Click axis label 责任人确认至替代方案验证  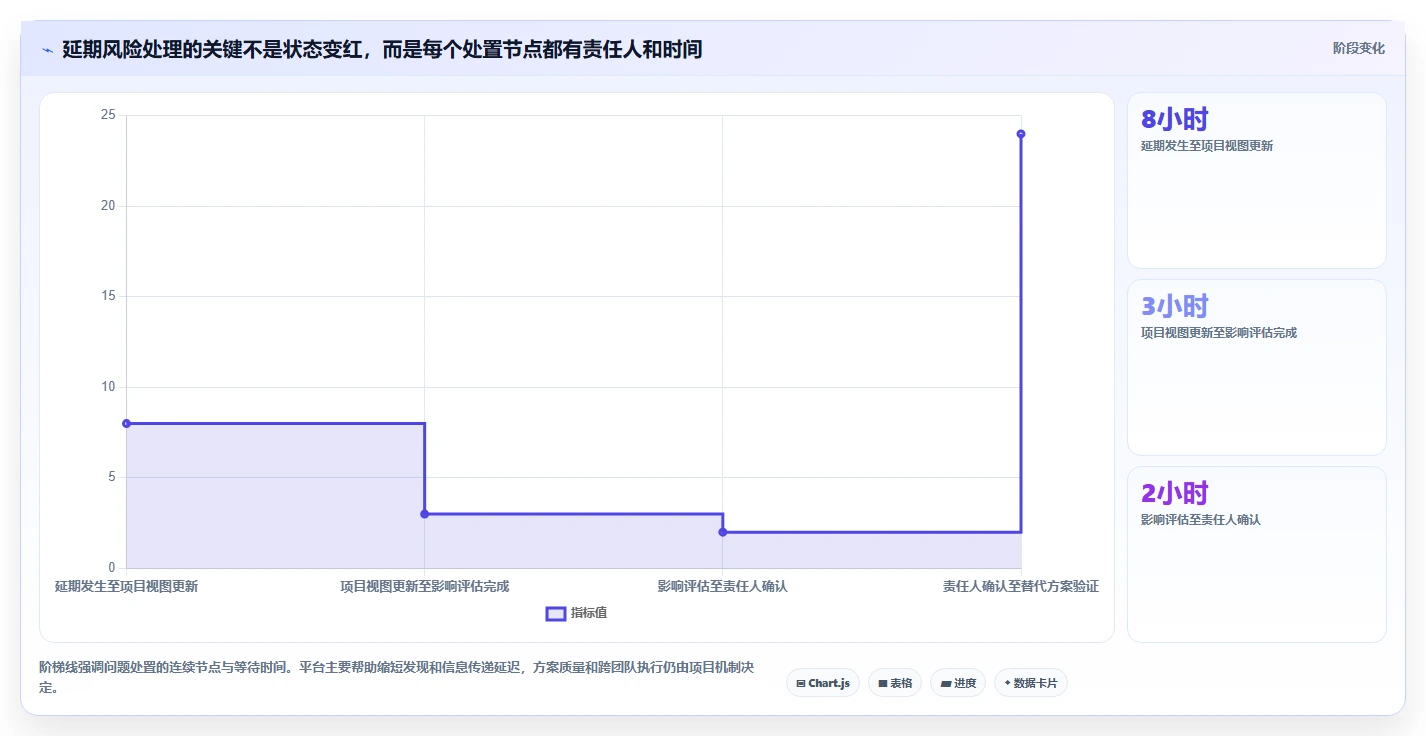pyautogui.click(x=1021, y=587)
